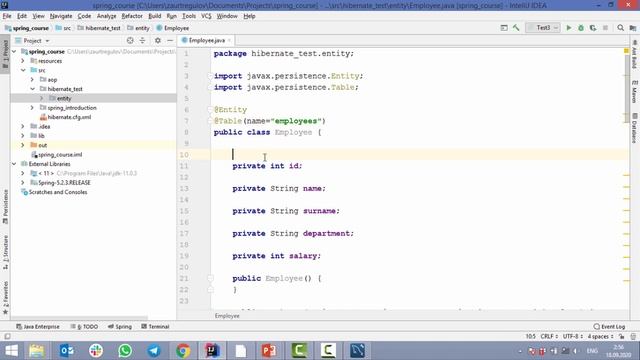Open PowerPoint from the taskbar
The image size is (640, 360).
click(x=269, y=351)
